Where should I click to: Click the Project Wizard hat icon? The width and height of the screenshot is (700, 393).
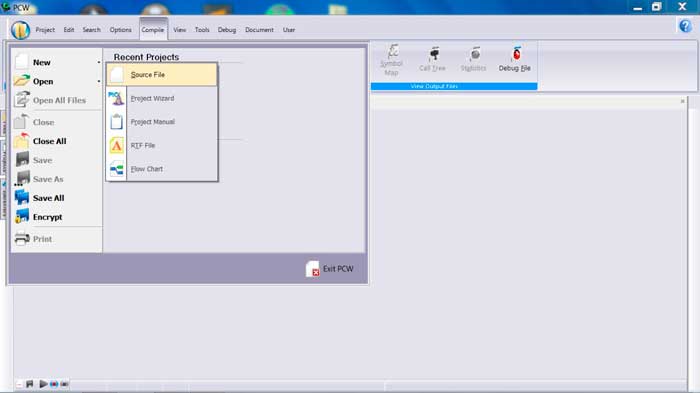(117, 98)
